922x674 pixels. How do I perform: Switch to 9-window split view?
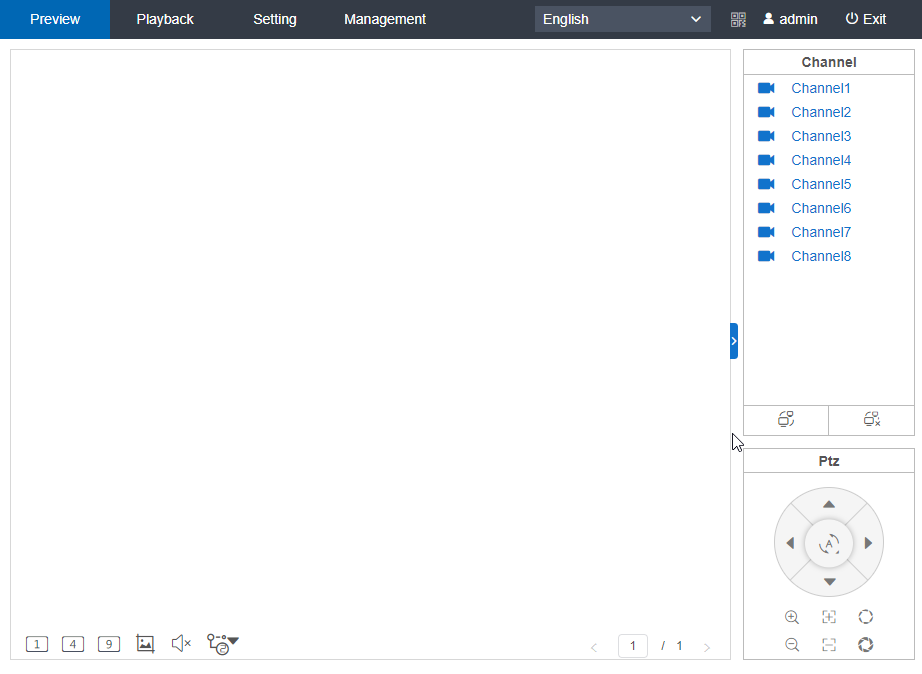click(109, 644)
